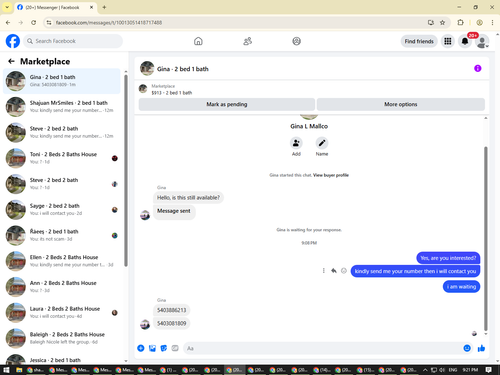Click the taskbar clock 9:21 PM
500x375 pixels.
click(470, 370)
